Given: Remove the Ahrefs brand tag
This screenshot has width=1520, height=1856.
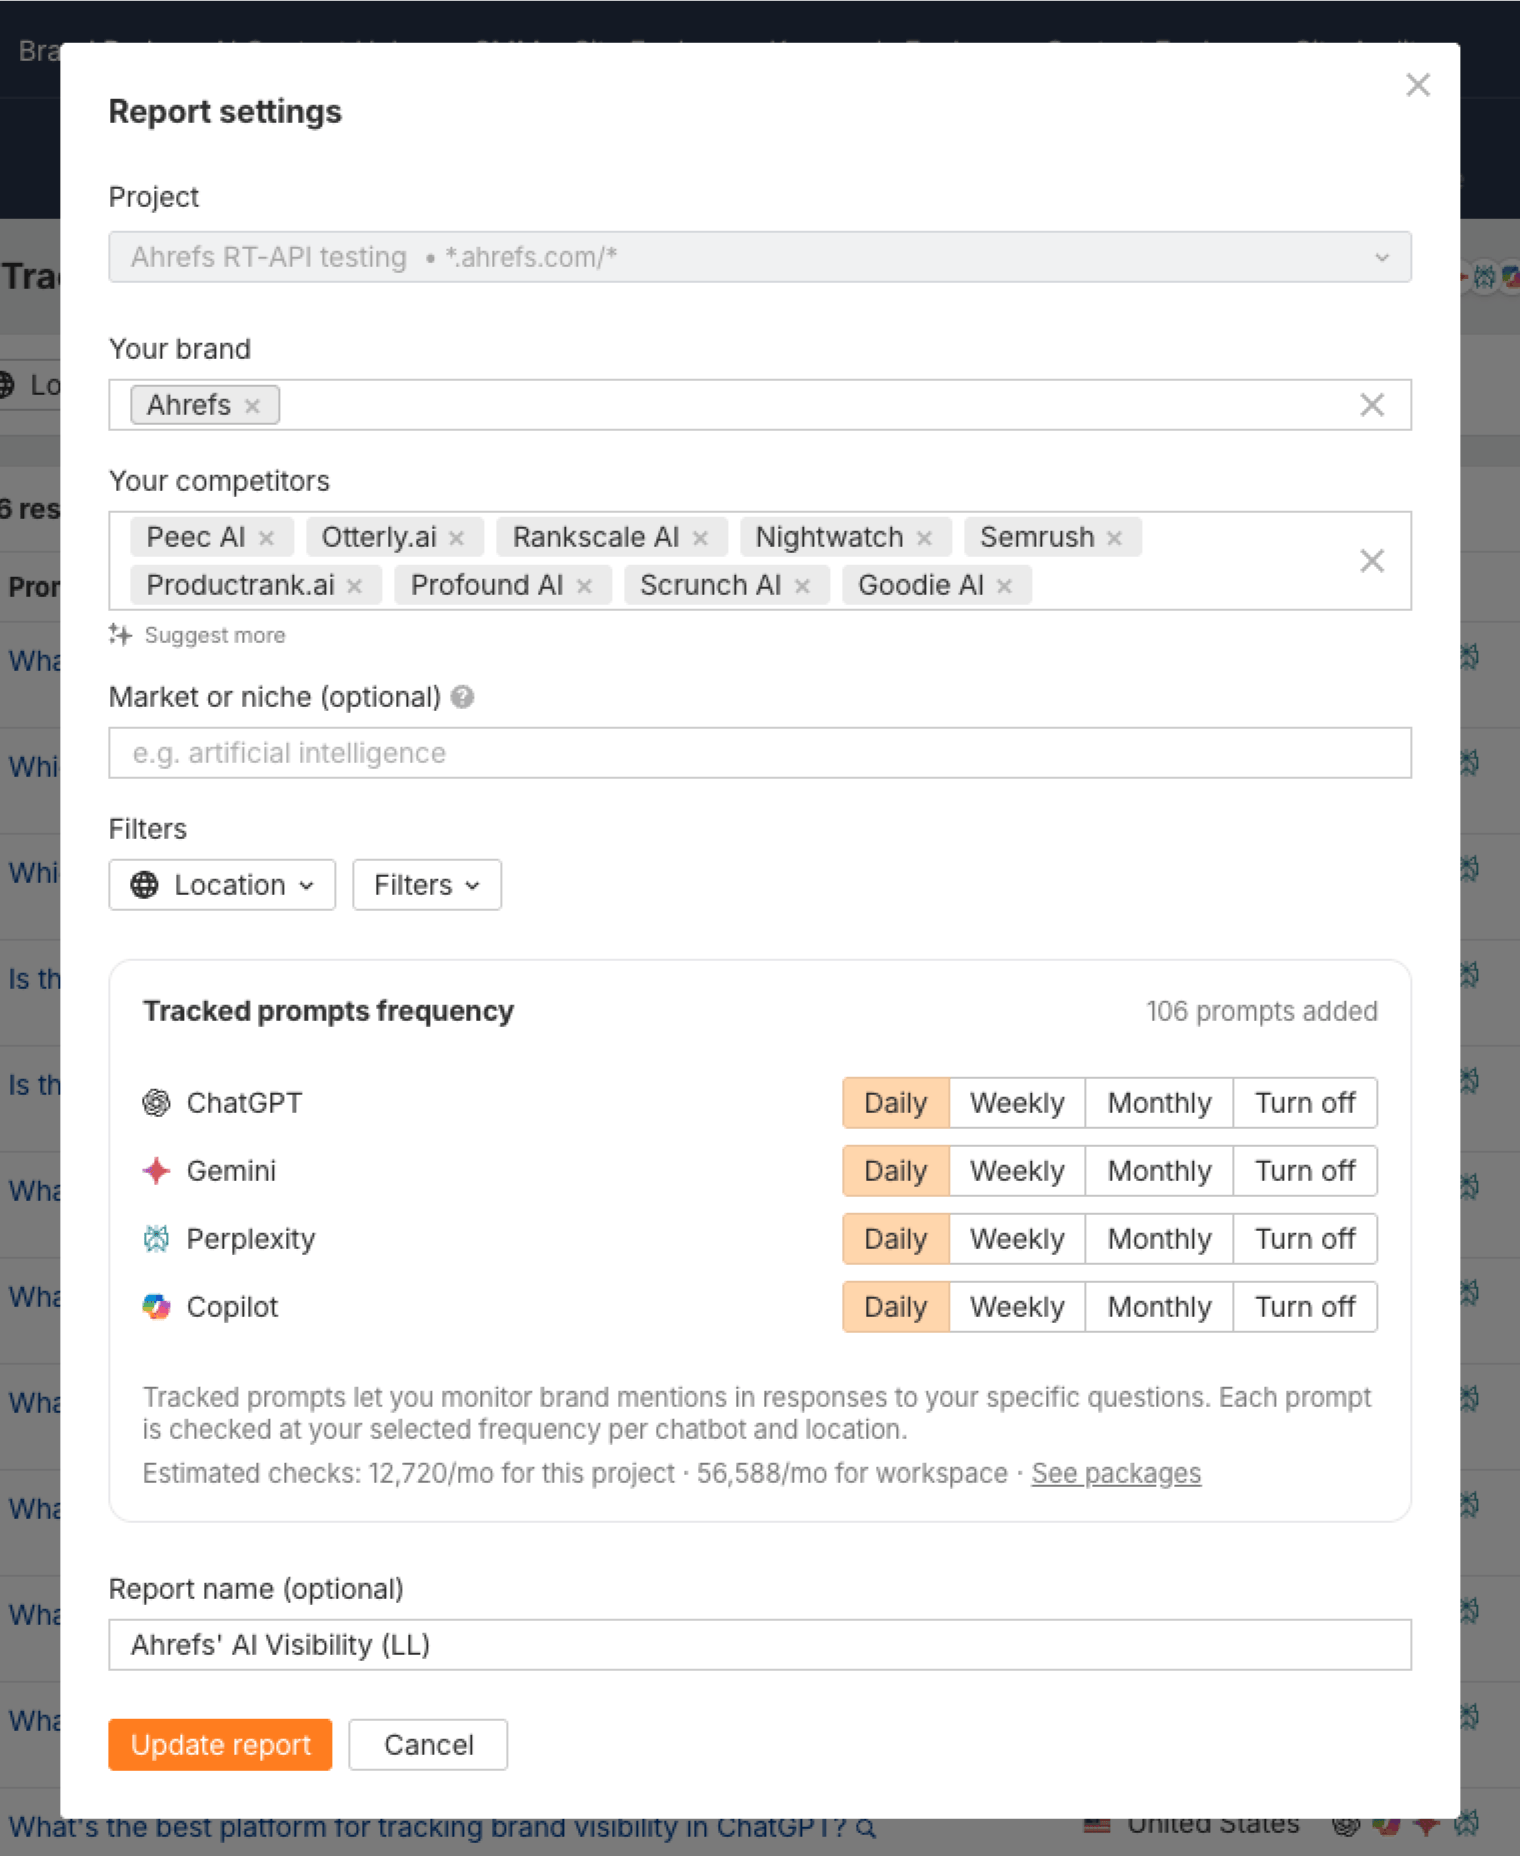Looking at the screenshot, I should coord(252,405).
